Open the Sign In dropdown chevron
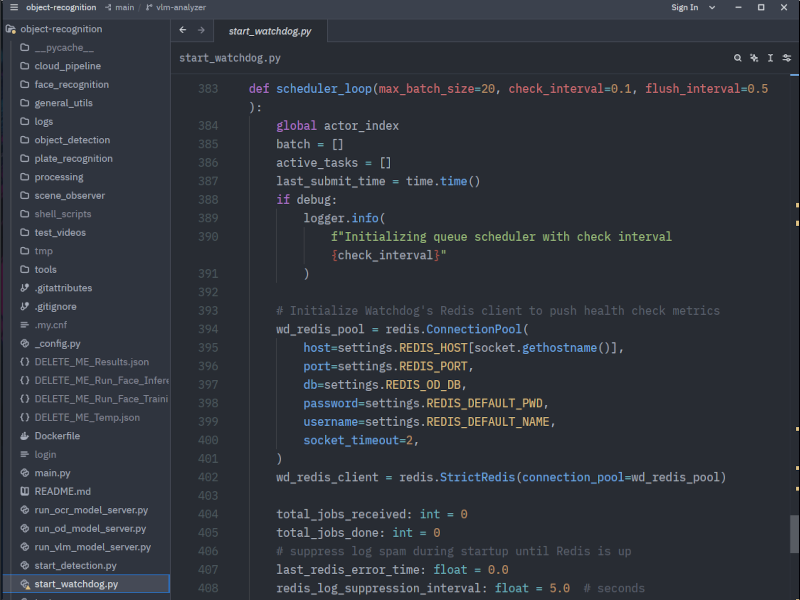The height and width of the screenshot is (600, 800). (x=712, y=7)
